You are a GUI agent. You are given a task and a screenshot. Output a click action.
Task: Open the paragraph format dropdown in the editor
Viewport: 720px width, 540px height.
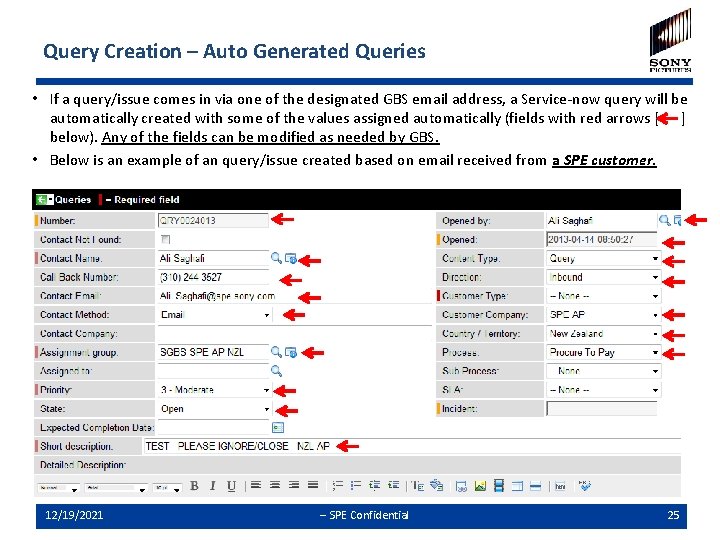tap(58, 488)
